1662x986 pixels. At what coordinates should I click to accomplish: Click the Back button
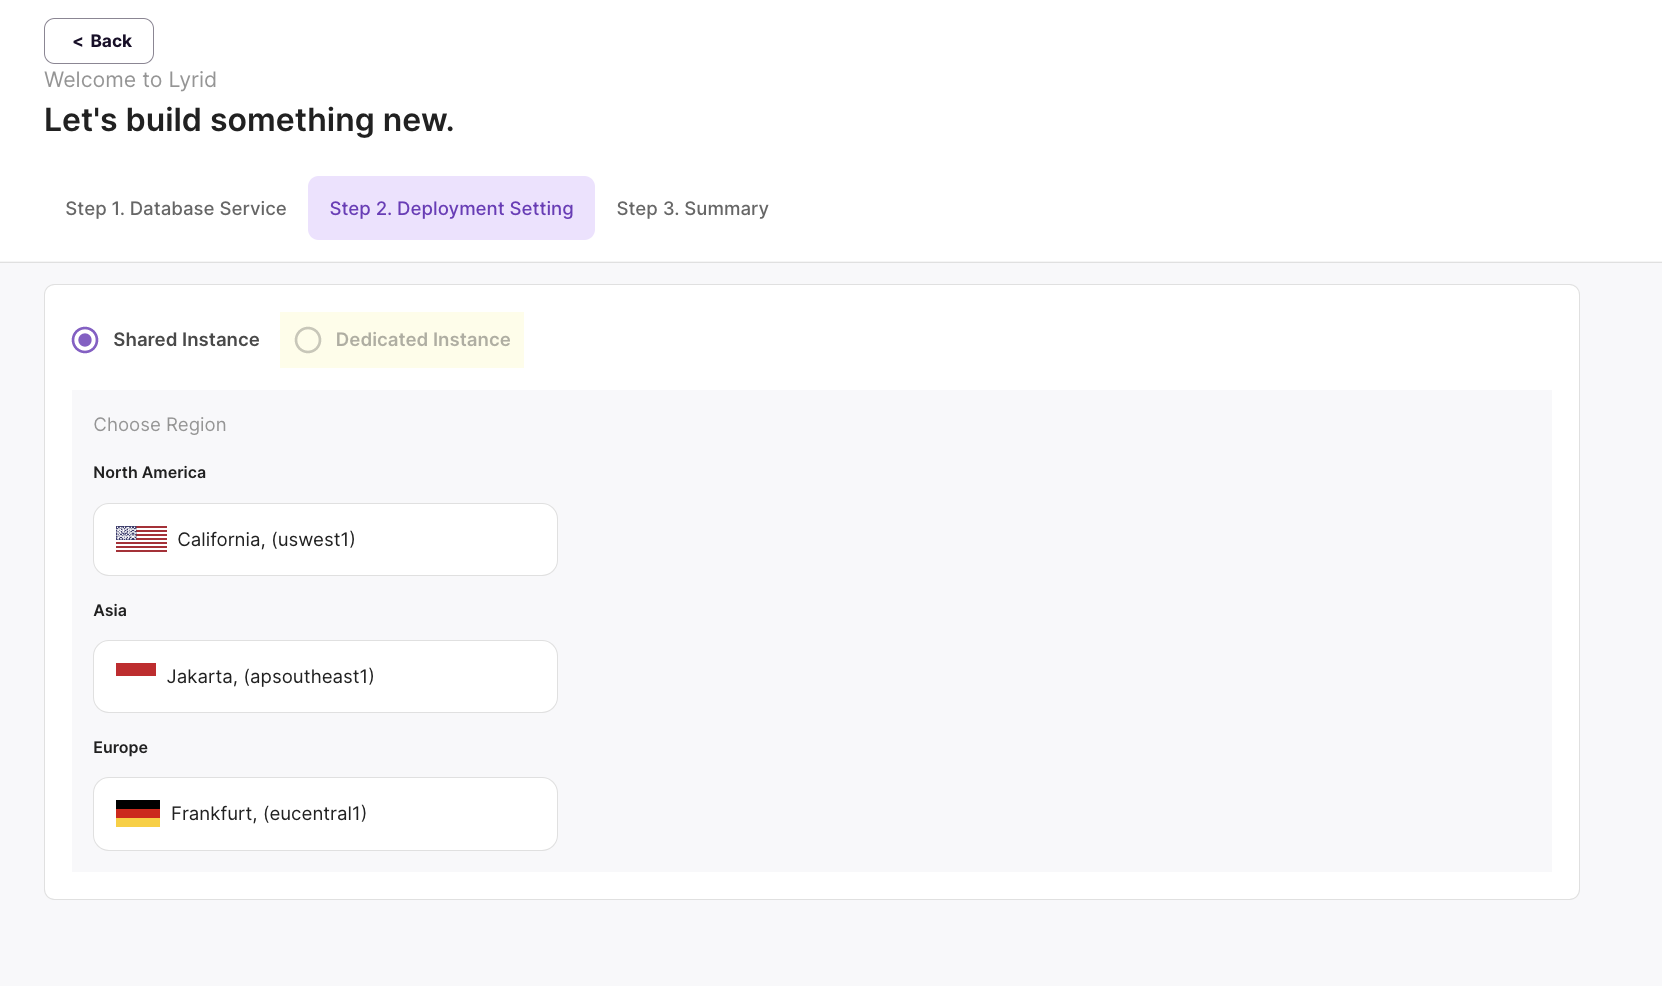pos(99,41)
